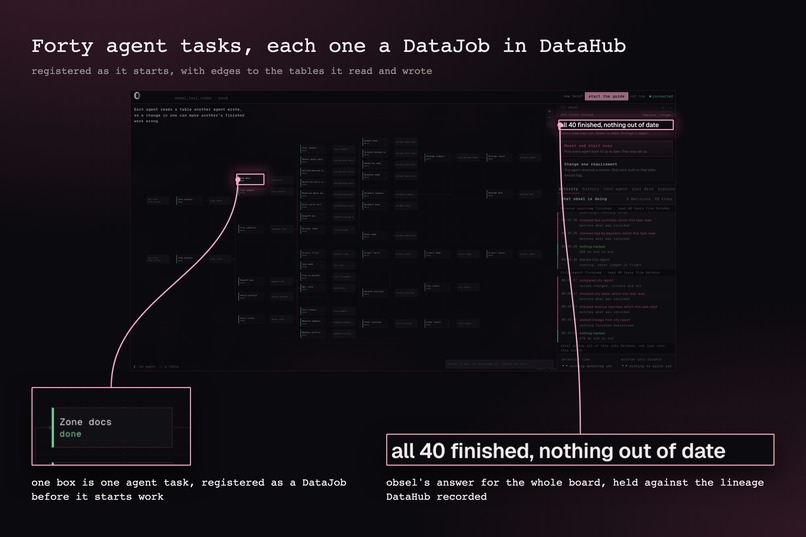
Task: Click the 'all 40 finished, nothing out of date' status line
Action: click(x=616, y=125)
